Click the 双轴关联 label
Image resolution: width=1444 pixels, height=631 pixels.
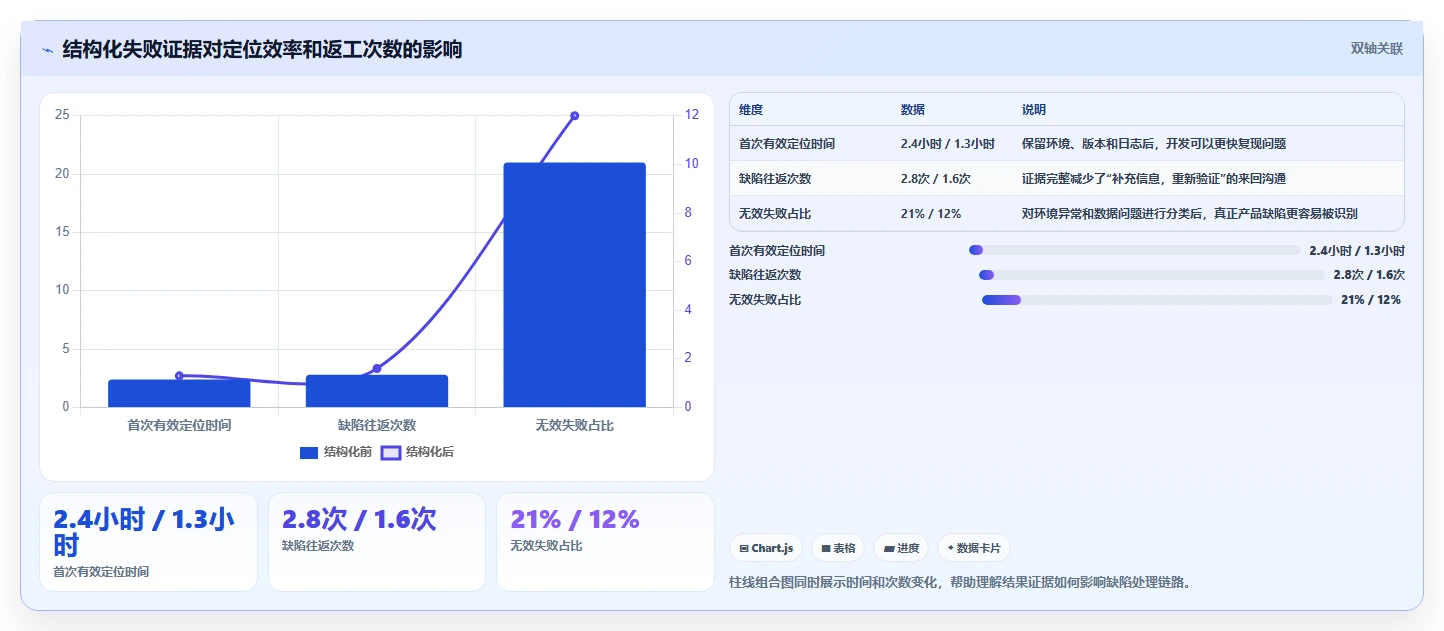[x=1377, y=48]
